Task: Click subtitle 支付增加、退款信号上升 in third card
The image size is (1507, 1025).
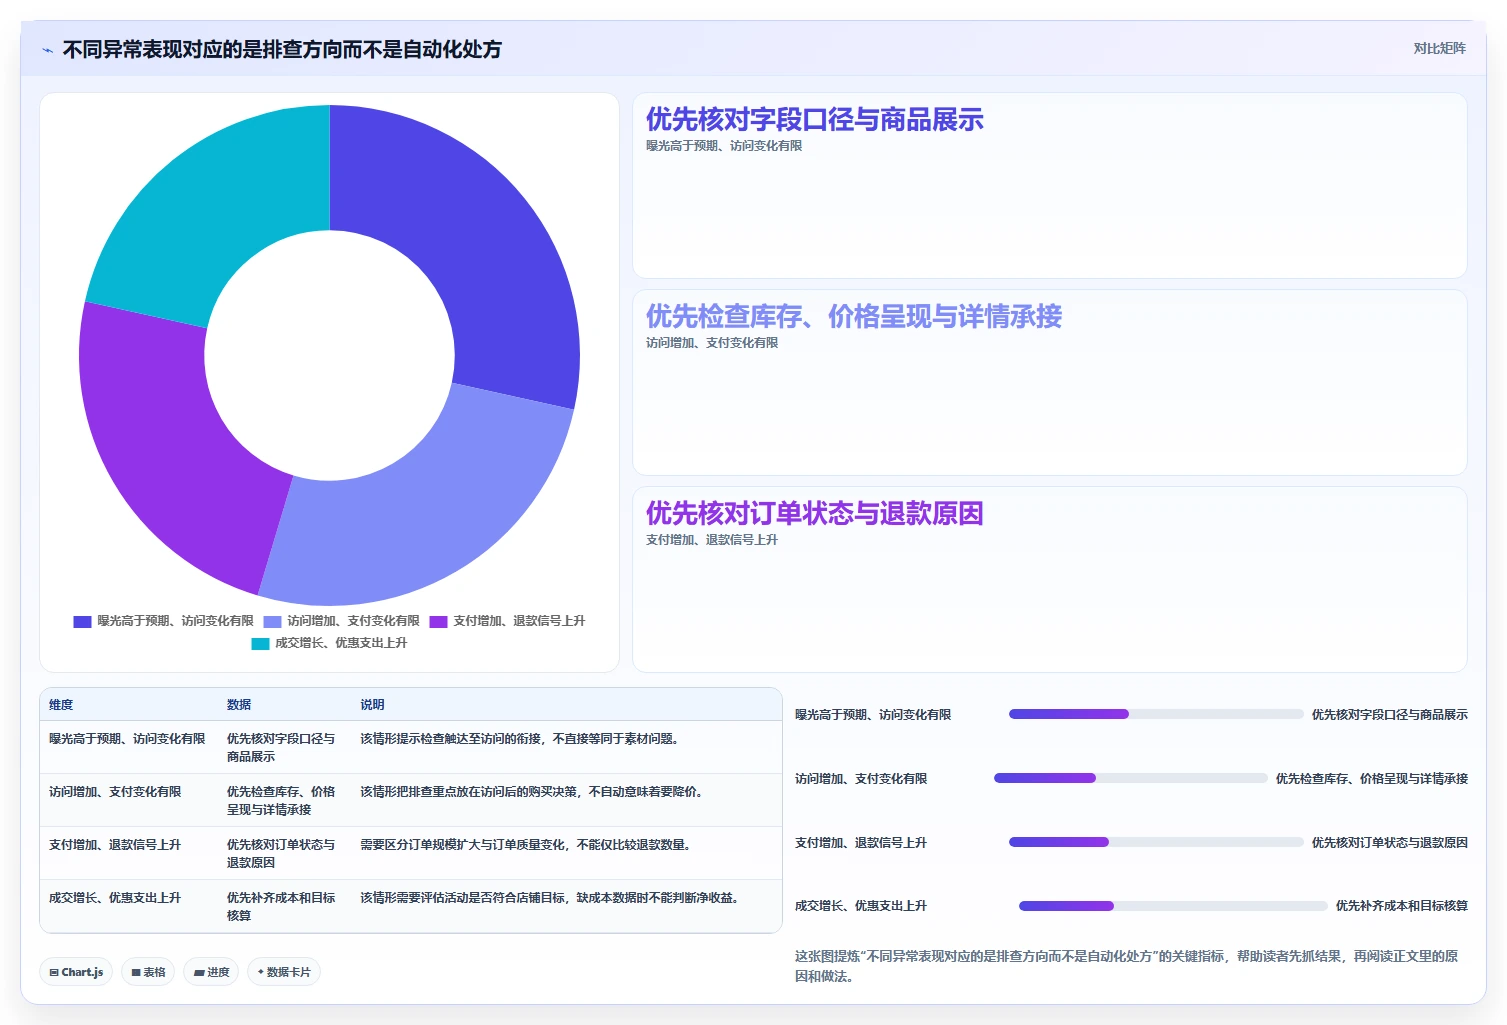Action: 712,540
